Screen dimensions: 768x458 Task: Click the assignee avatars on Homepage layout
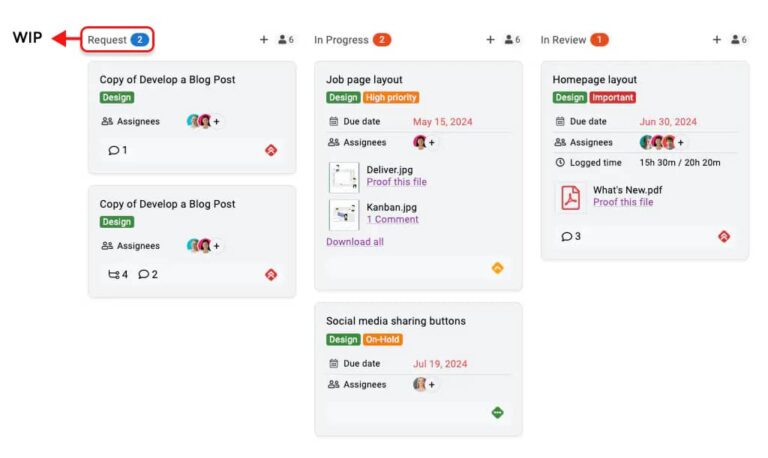(658, 142)
